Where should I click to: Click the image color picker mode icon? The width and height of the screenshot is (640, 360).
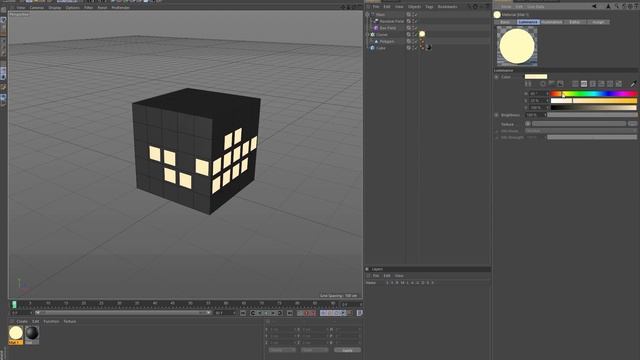click(x=560, y=84)
